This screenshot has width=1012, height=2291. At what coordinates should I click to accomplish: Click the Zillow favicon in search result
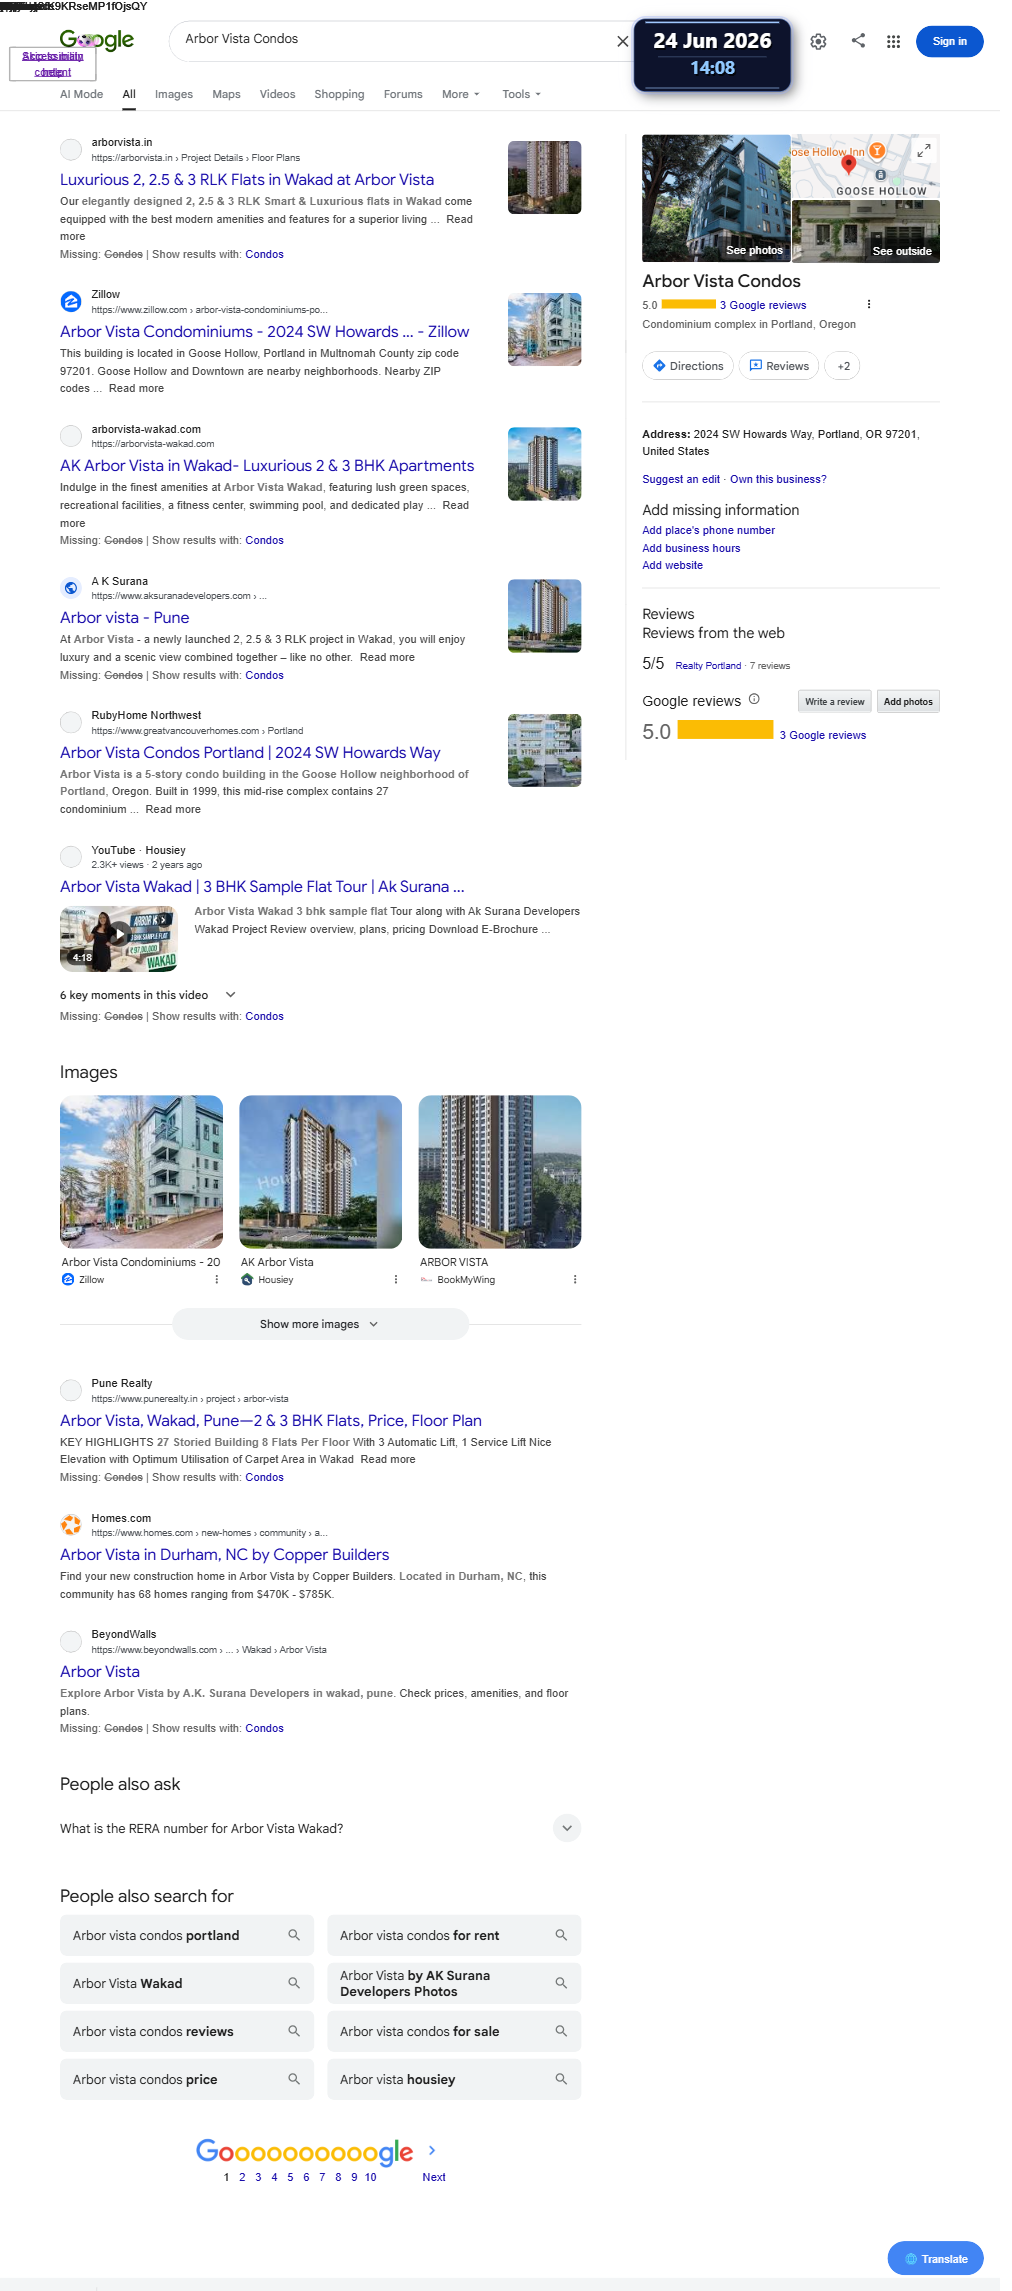[x=71, y=301]
